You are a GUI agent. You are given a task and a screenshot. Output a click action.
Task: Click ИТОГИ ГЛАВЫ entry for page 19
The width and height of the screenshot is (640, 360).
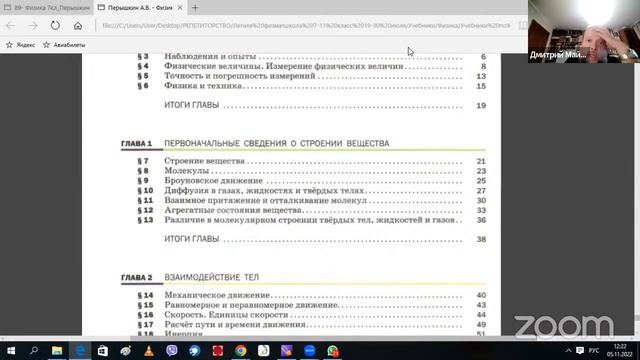point(325,105)
